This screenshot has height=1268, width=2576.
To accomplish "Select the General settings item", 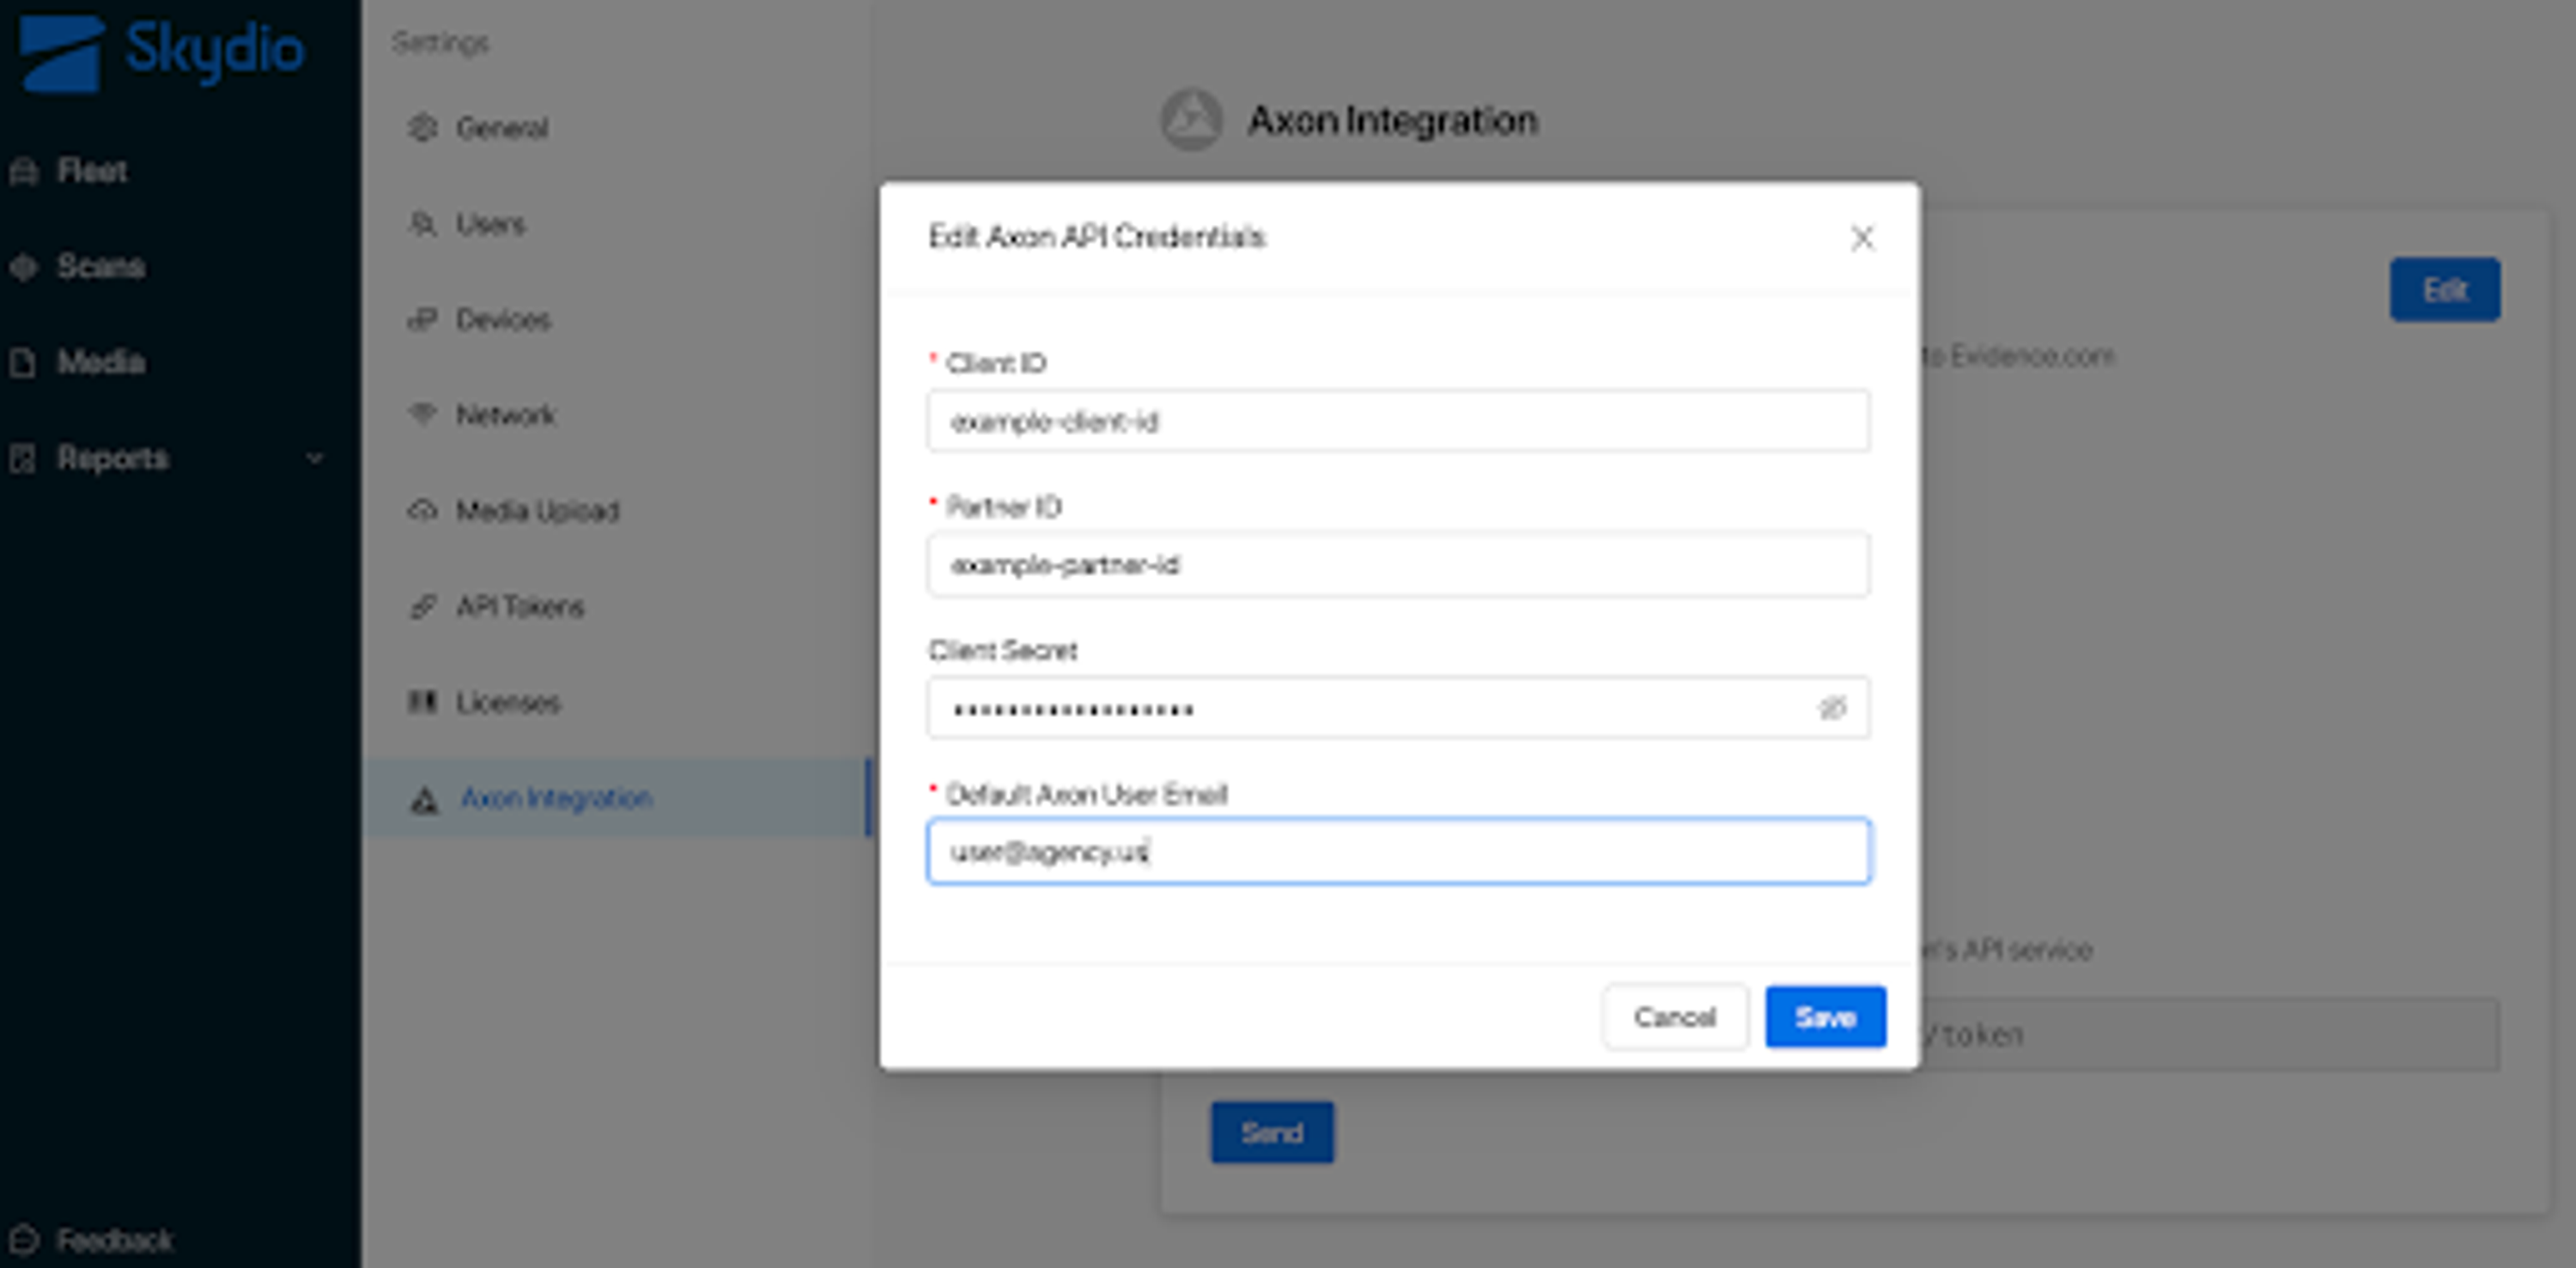I will (501, 128).
